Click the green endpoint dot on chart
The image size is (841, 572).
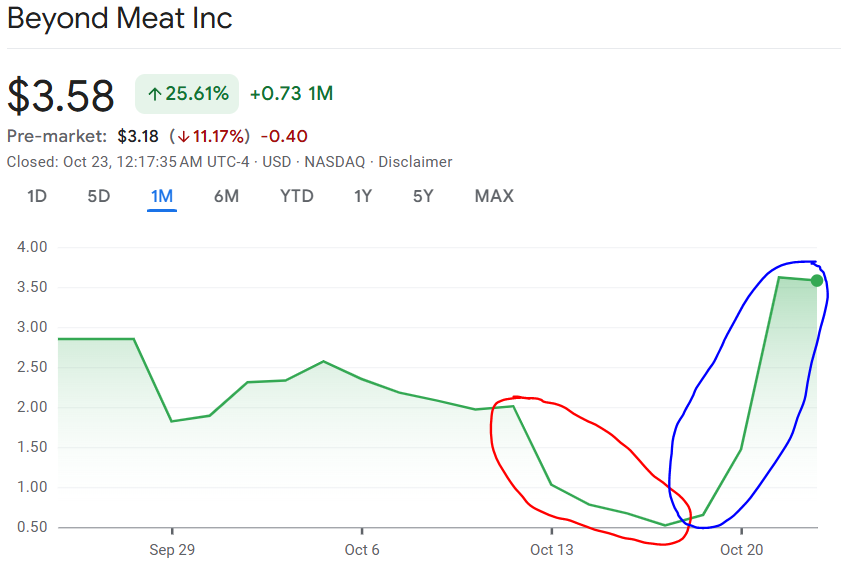tap(817, 281)
